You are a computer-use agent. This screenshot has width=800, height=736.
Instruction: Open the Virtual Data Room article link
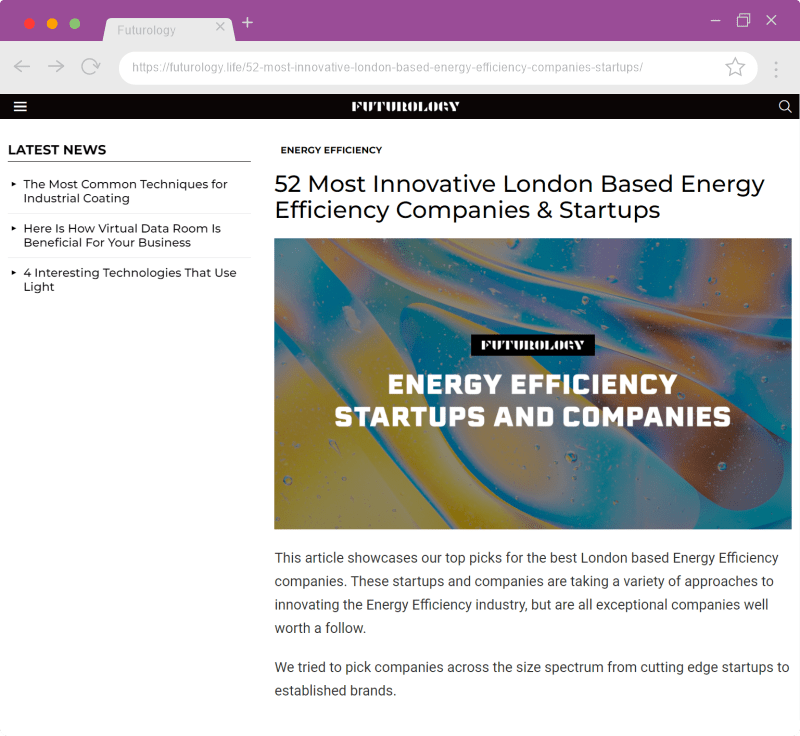point(122,235)
